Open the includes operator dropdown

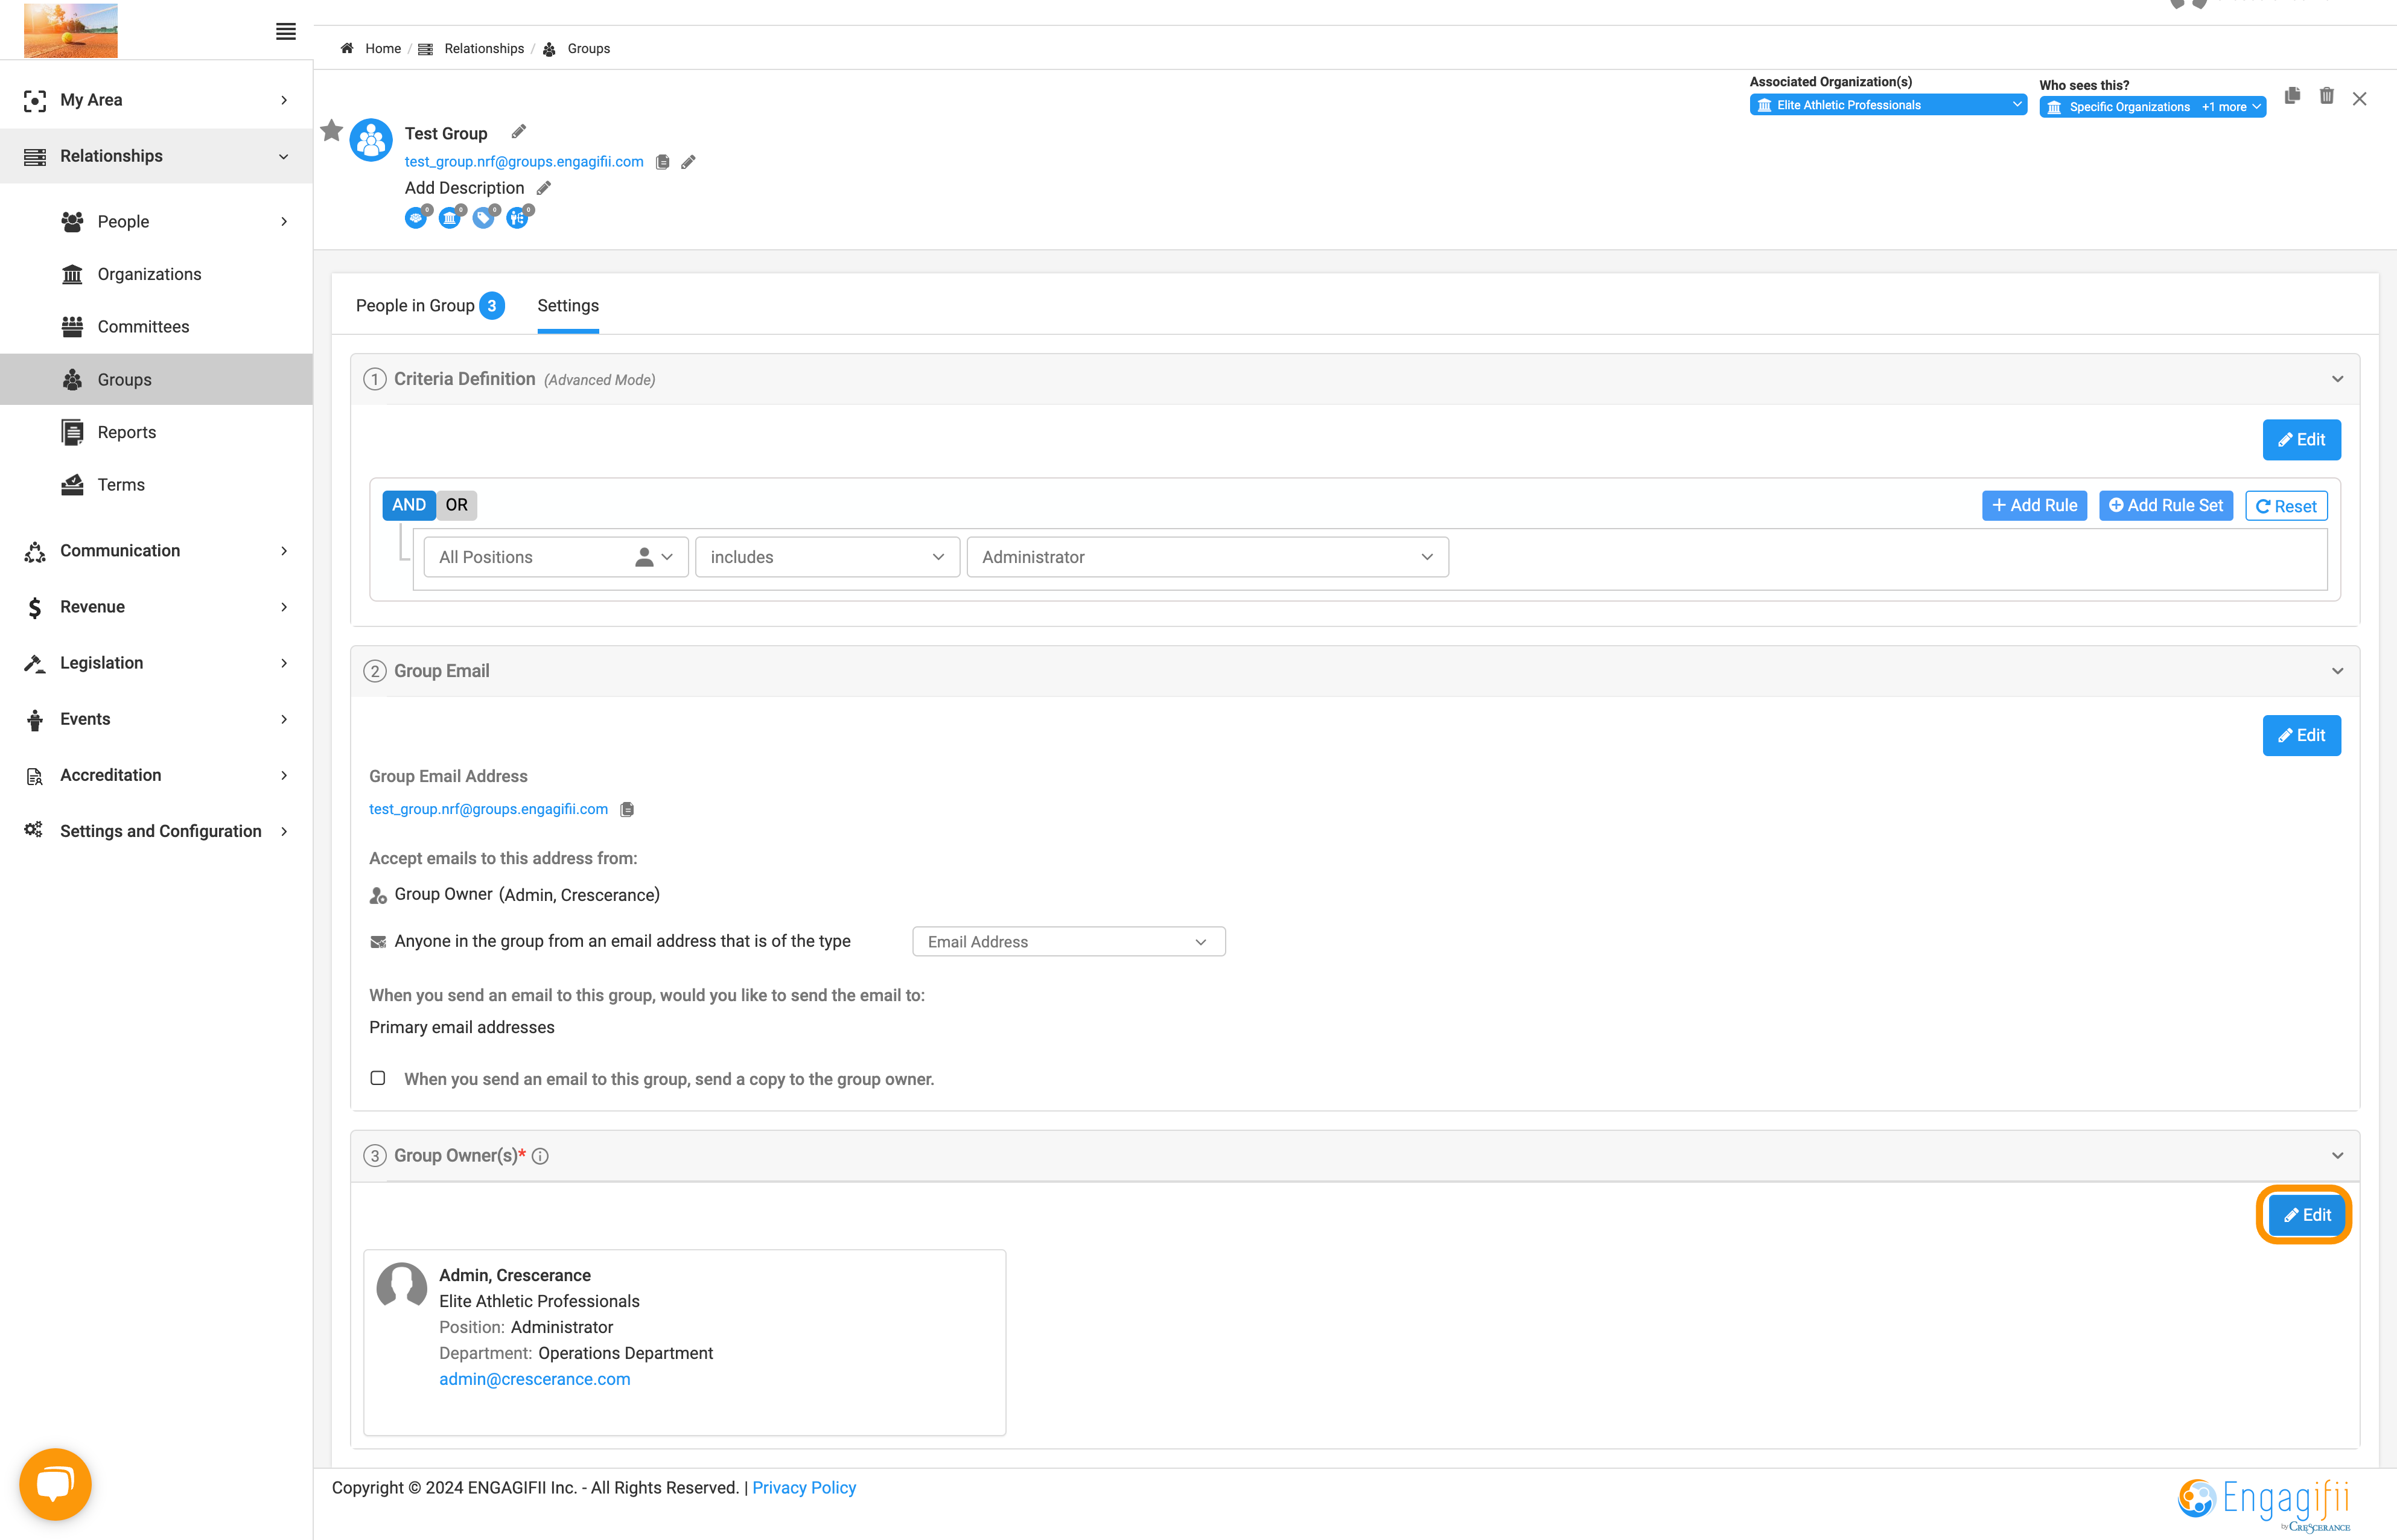click(827, 557)
